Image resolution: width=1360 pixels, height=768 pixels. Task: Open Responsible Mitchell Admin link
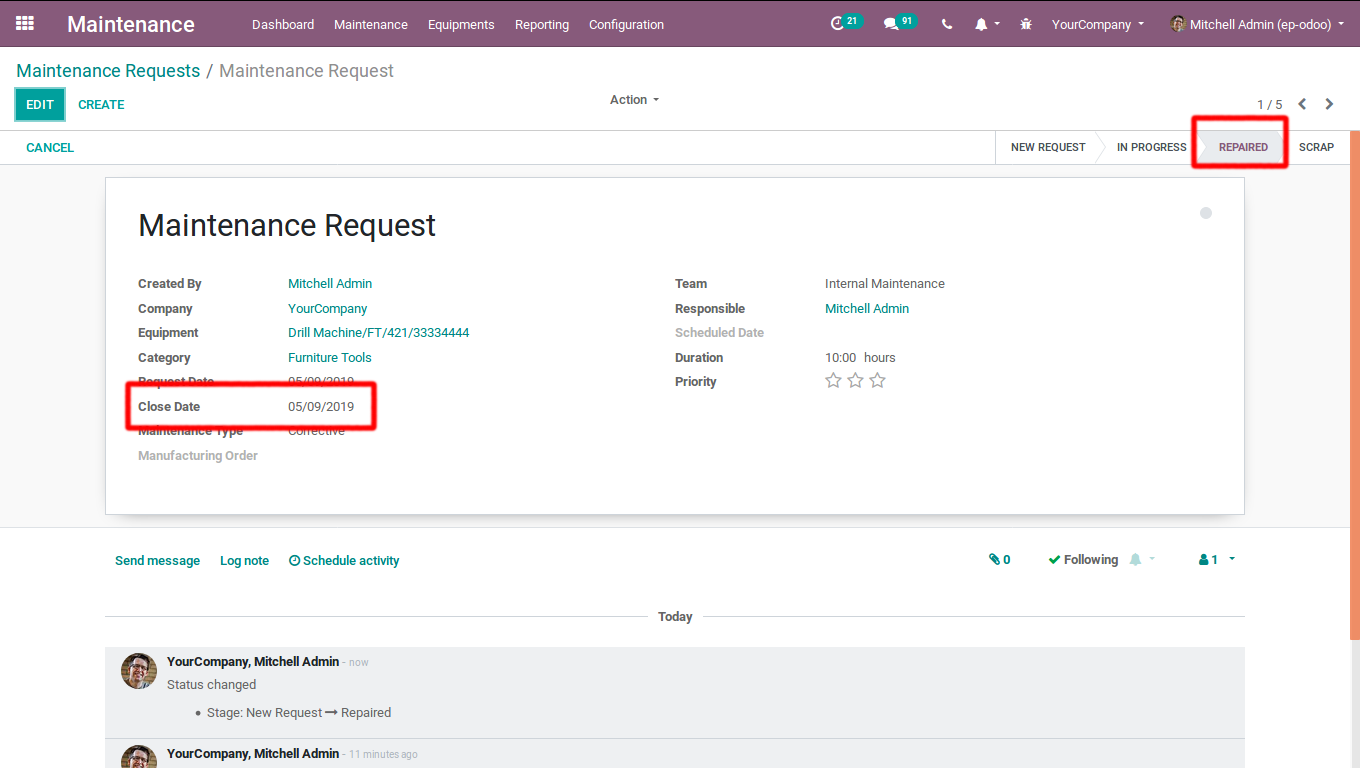[867, 309]
